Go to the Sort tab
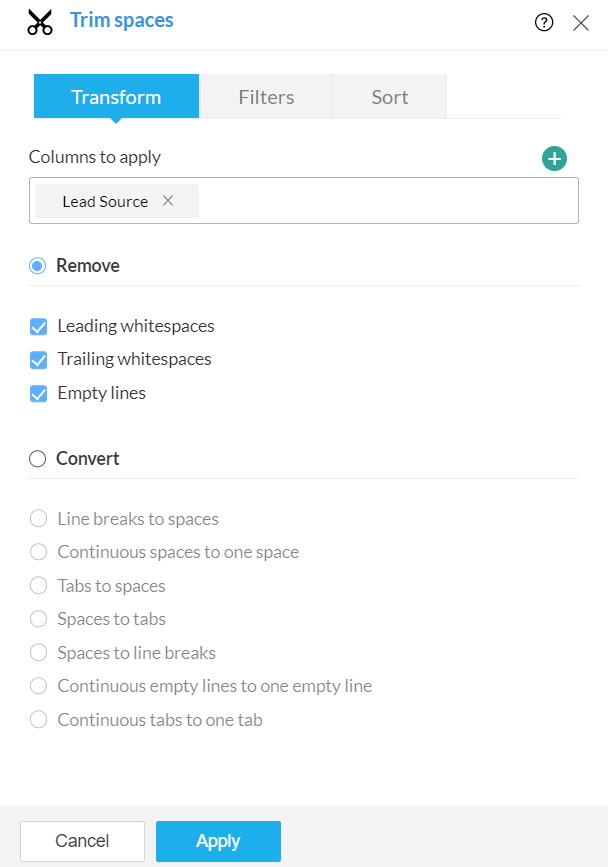608x867 pixels. [x=389, y=97]
